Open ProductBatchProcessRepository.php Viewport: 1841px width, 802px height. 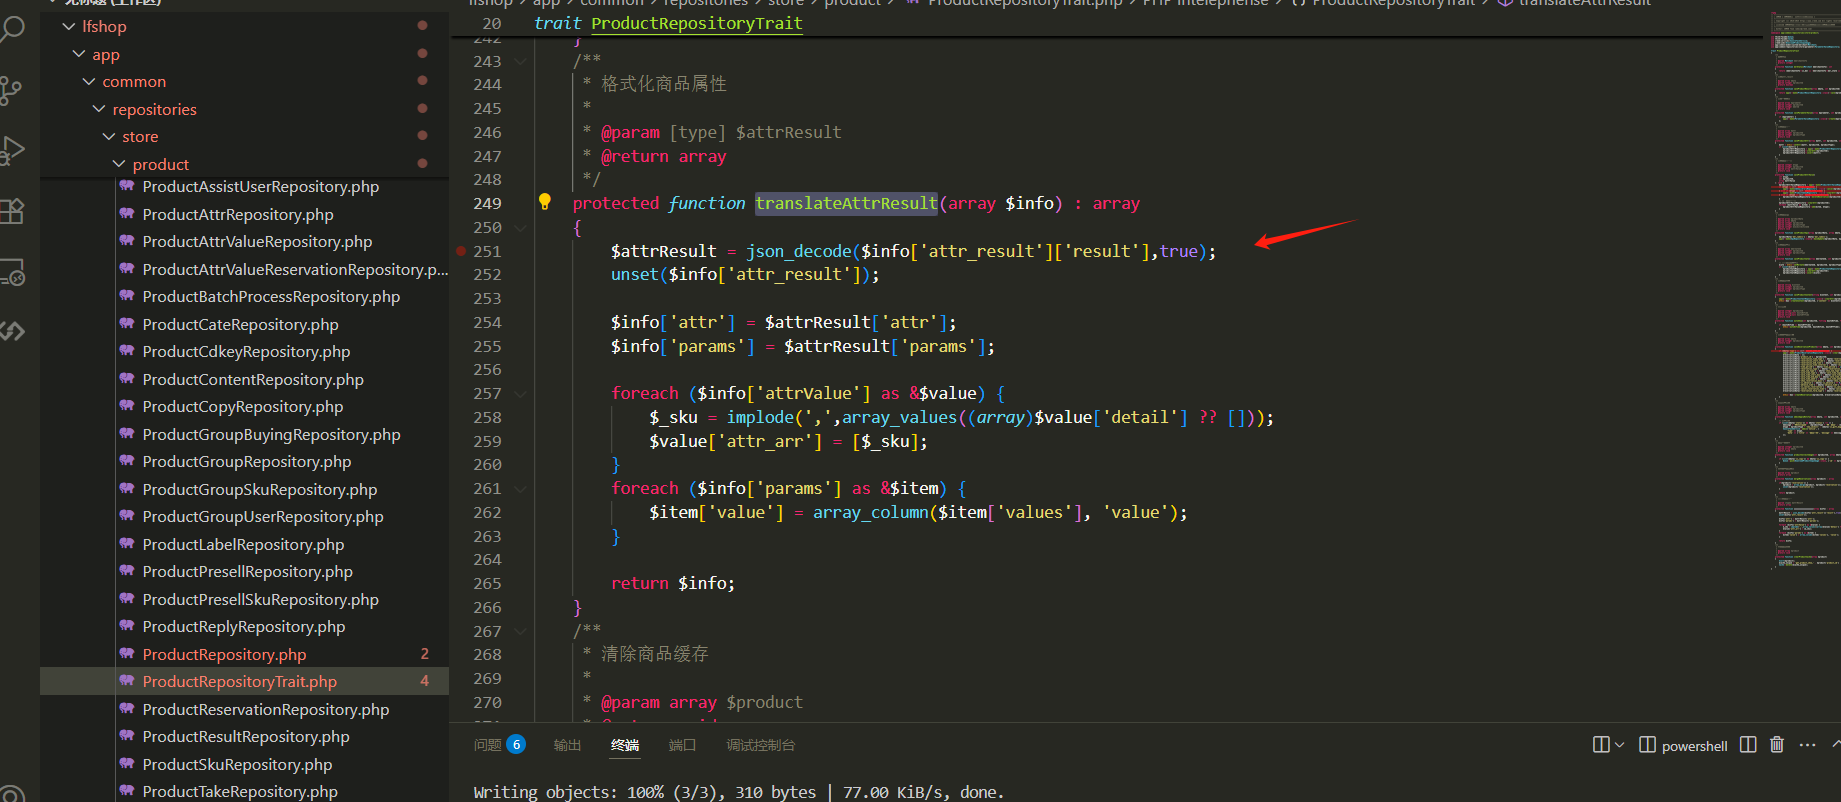click(271, 296)
